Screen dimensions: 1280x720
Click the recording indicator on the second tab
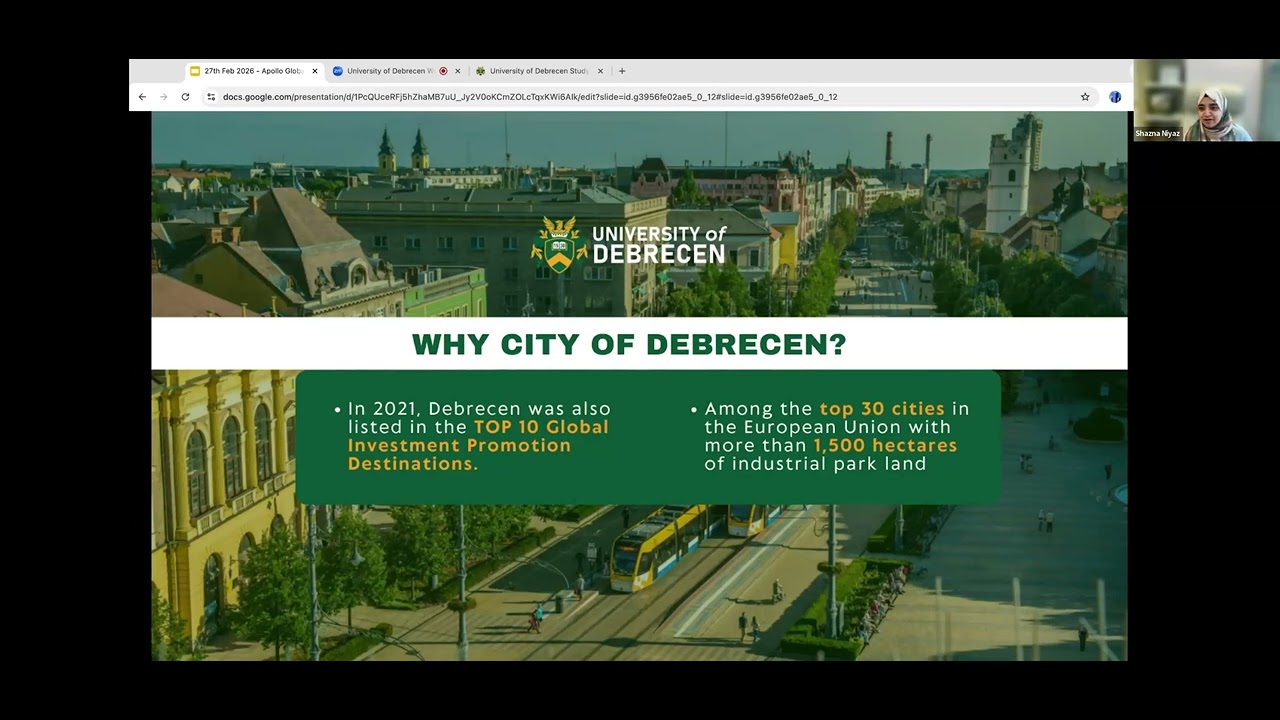click(443, 71)
